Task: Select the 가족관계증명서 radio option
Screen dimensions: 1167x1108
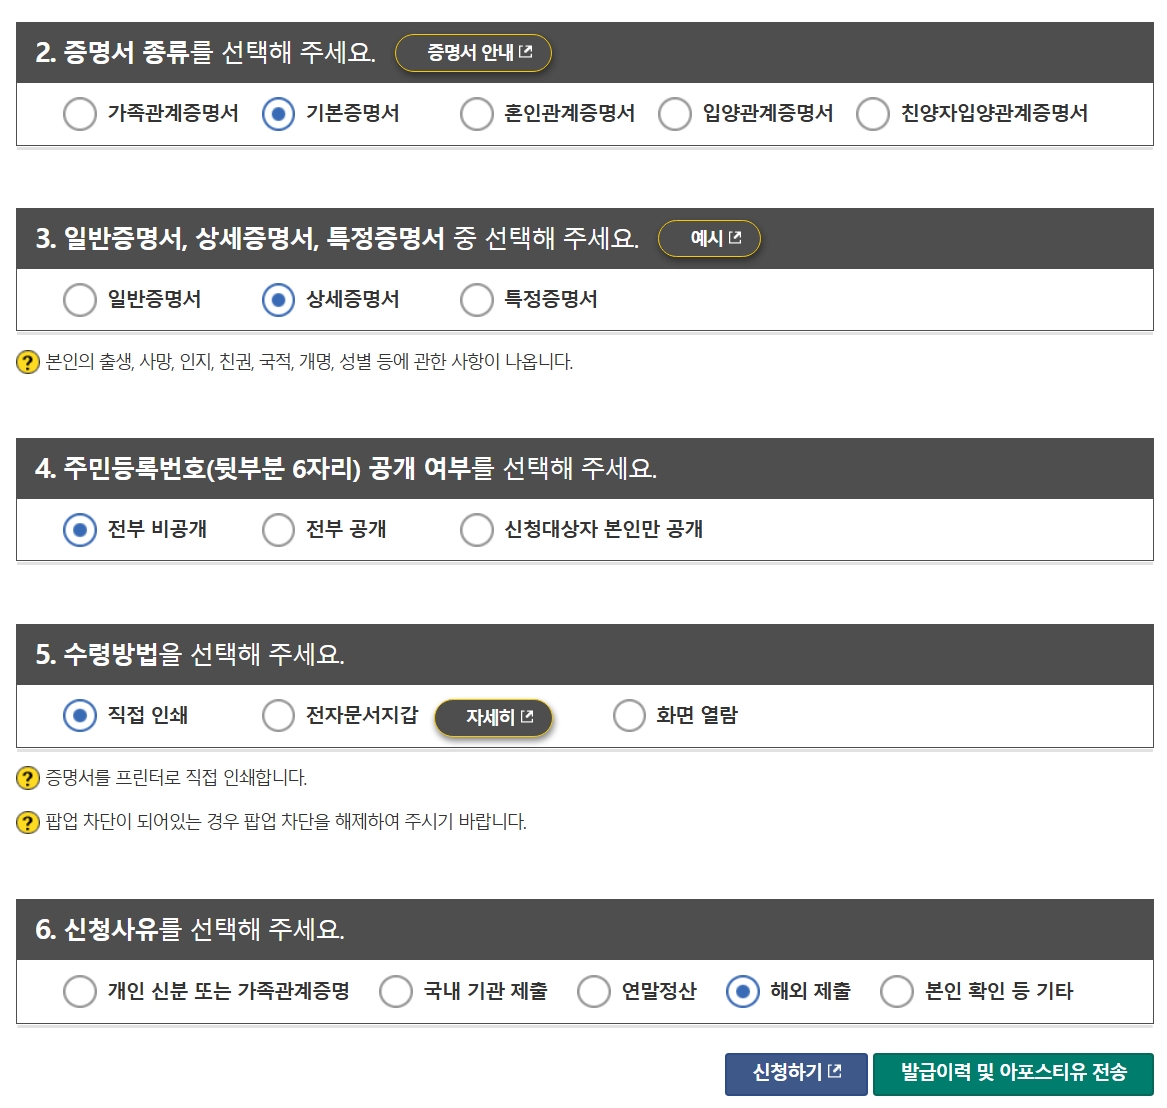Action: coord(80,114)
